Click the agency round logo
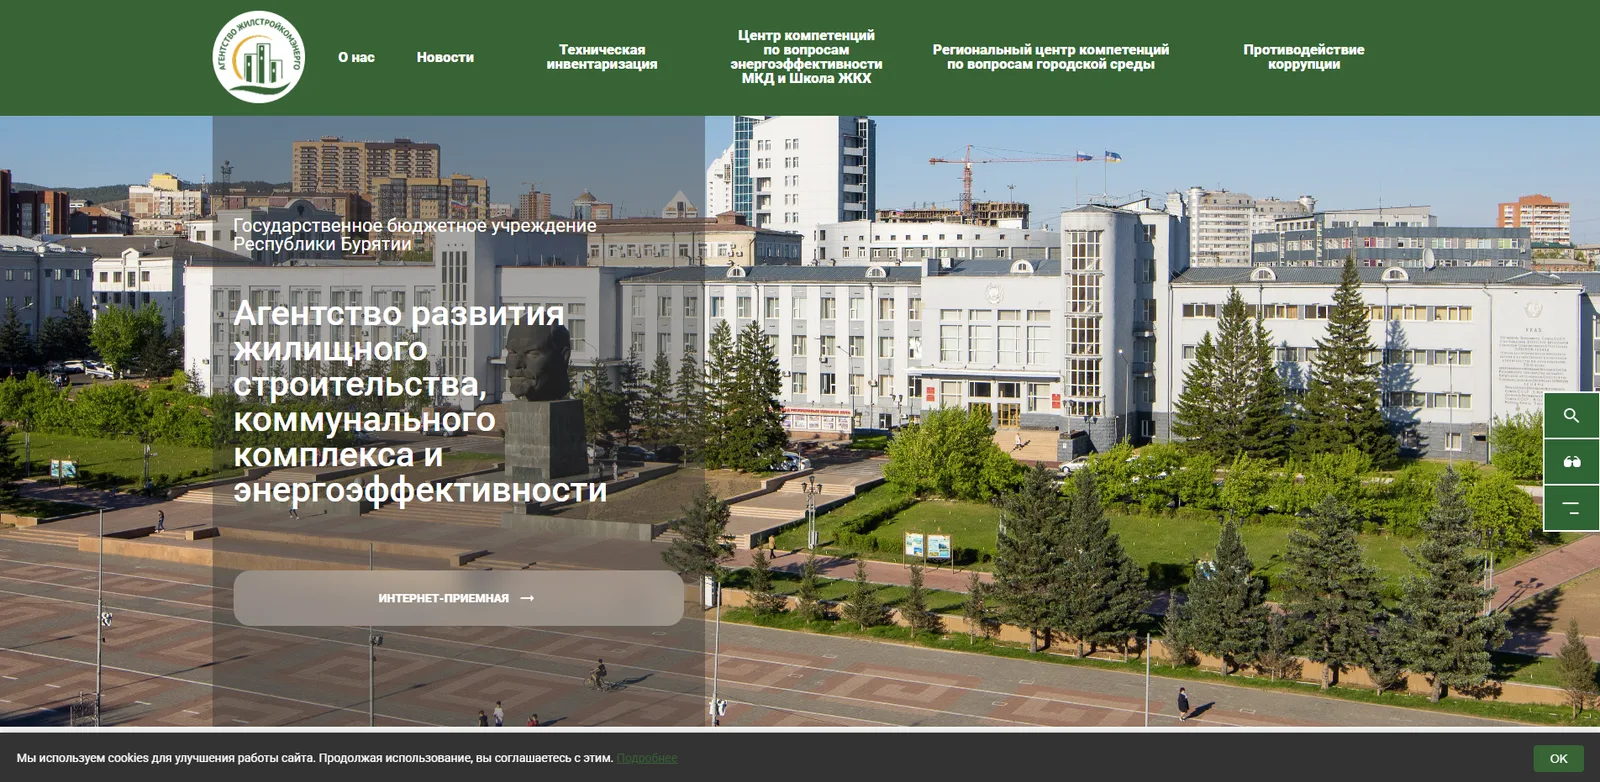 [x=259, y=57]
